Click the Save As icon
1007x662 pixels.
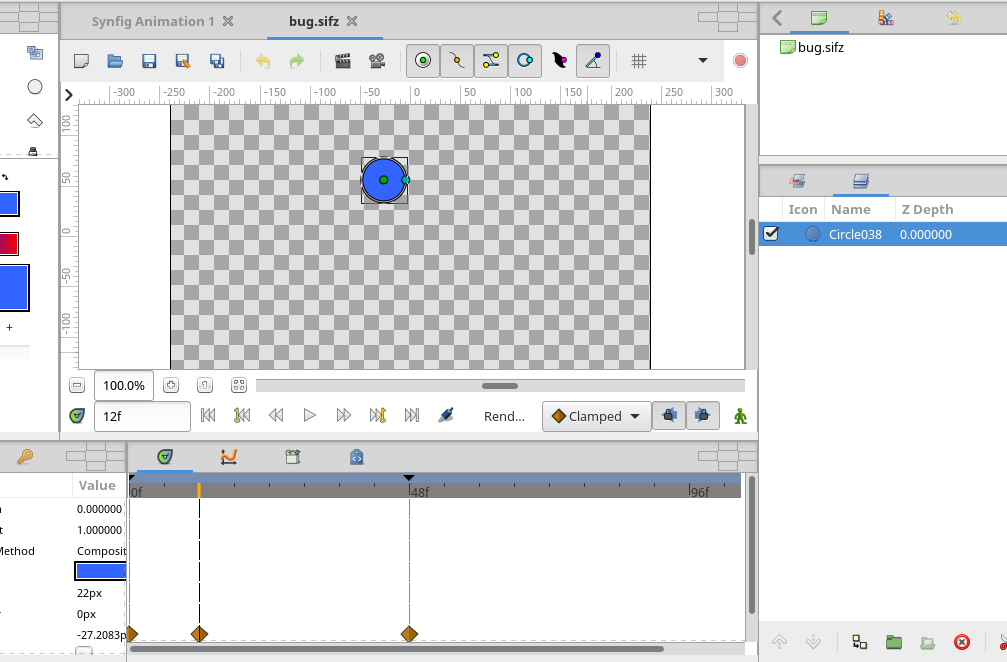(x=183, y=61)
